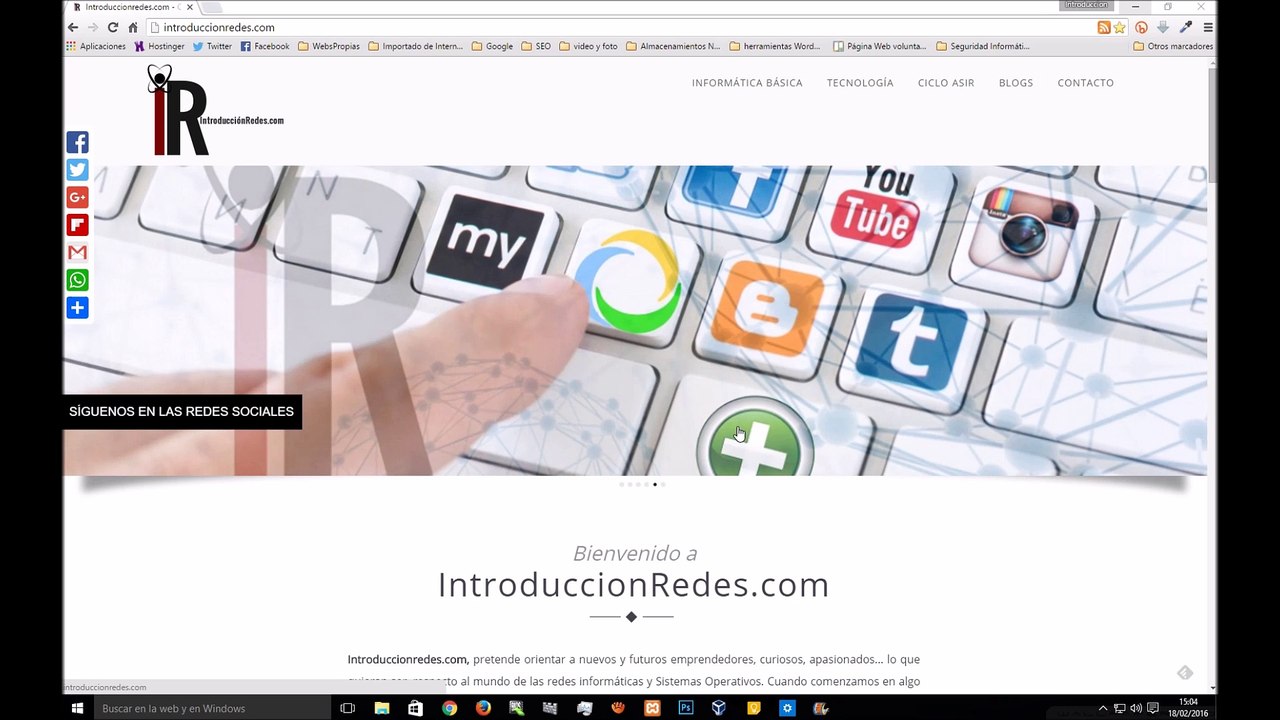Click Síguenos en las redes sociales caption
The width and height of the screenshot is (1280, 720).
(x=182, y=411)
